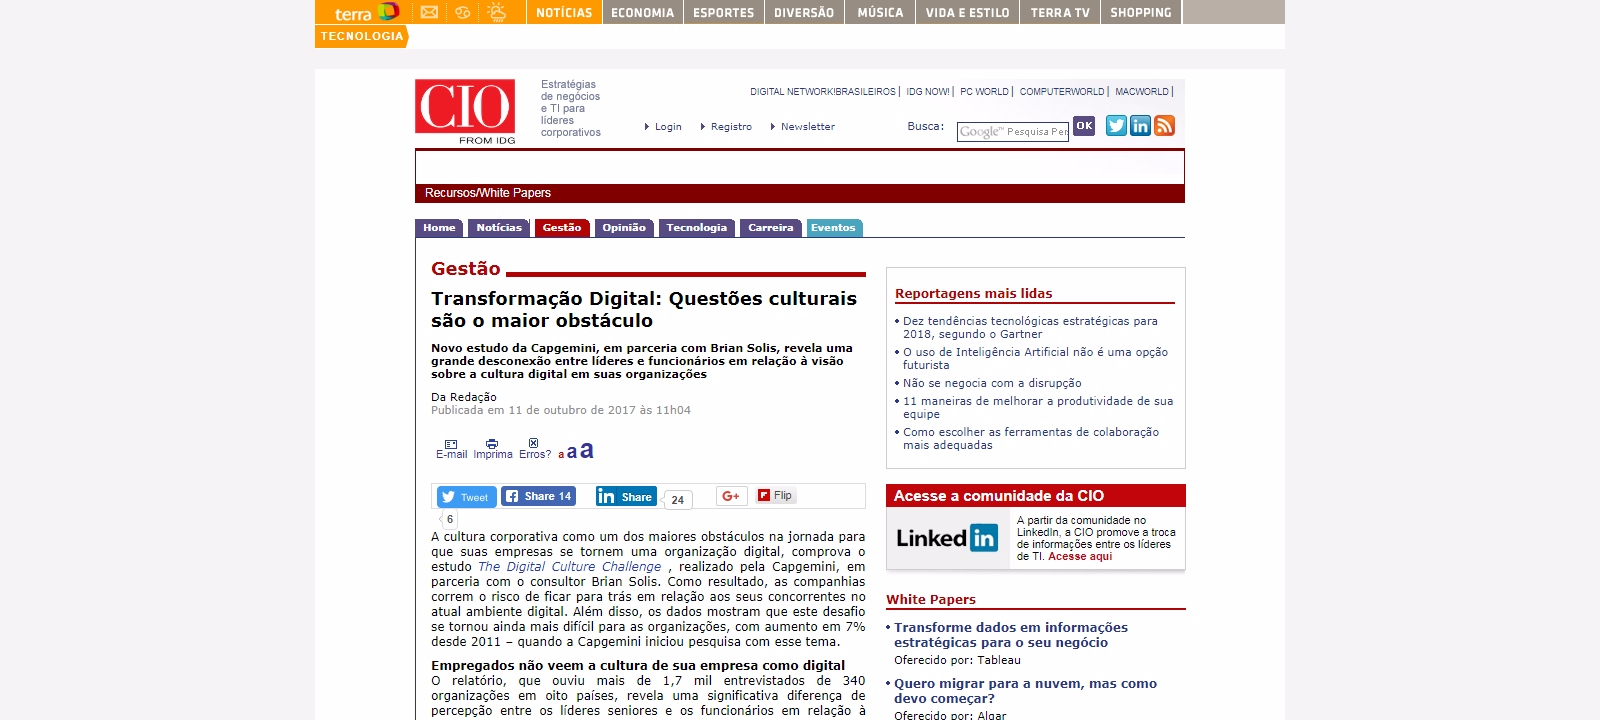Open the Terra logo home link
The width and height of the screenshot is (1600, 720).
click(366, 12)
